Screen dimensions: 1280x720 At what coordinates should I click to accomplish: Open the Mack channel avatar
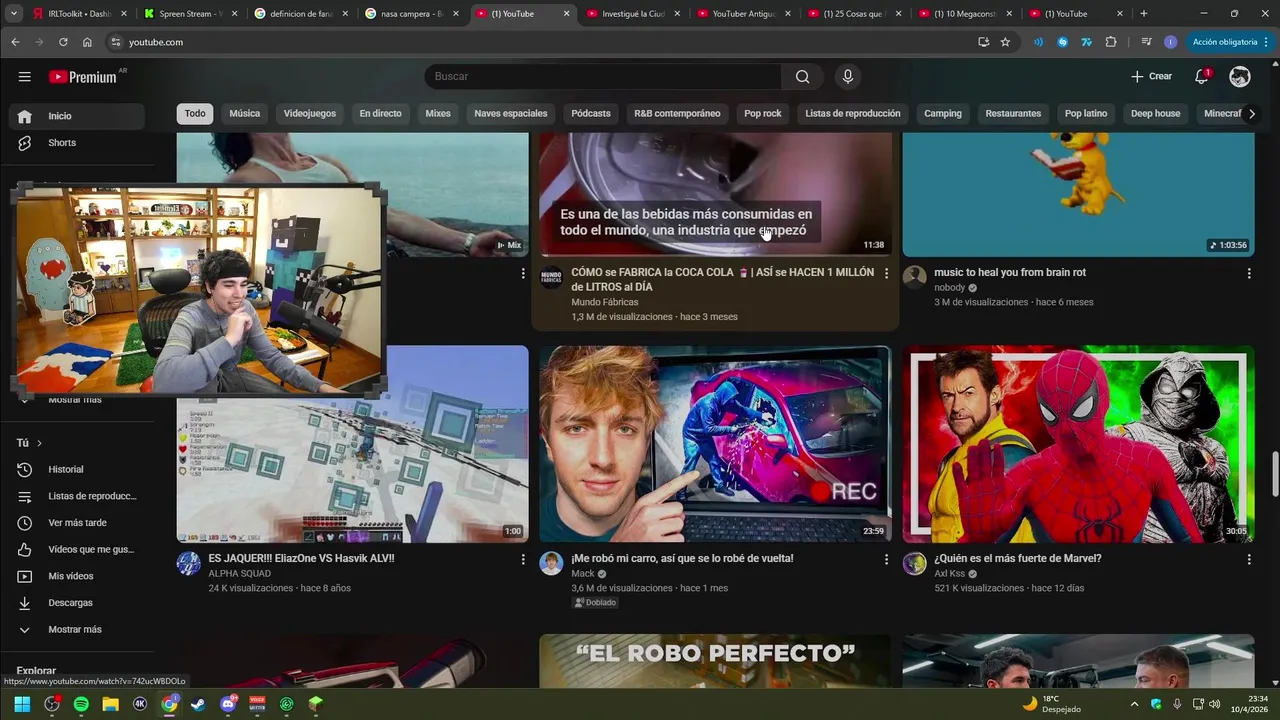pyautogui.click(x=551, y=563)
